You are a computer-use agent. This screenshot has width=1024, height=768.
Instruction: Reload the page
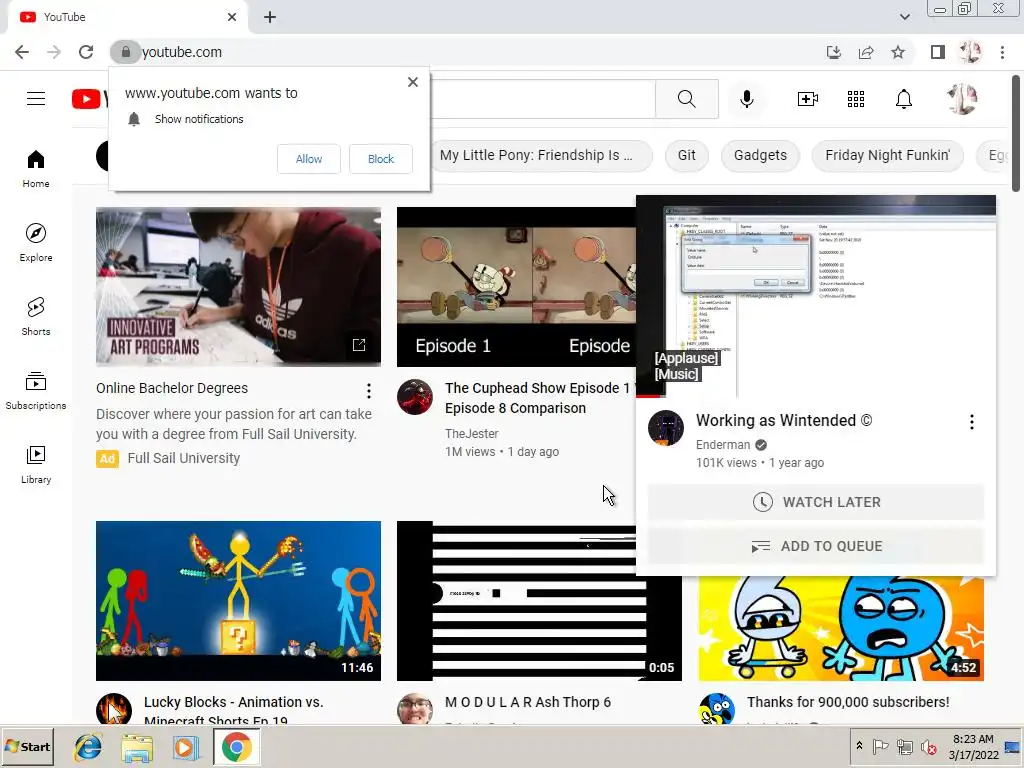tap(86, 52)
